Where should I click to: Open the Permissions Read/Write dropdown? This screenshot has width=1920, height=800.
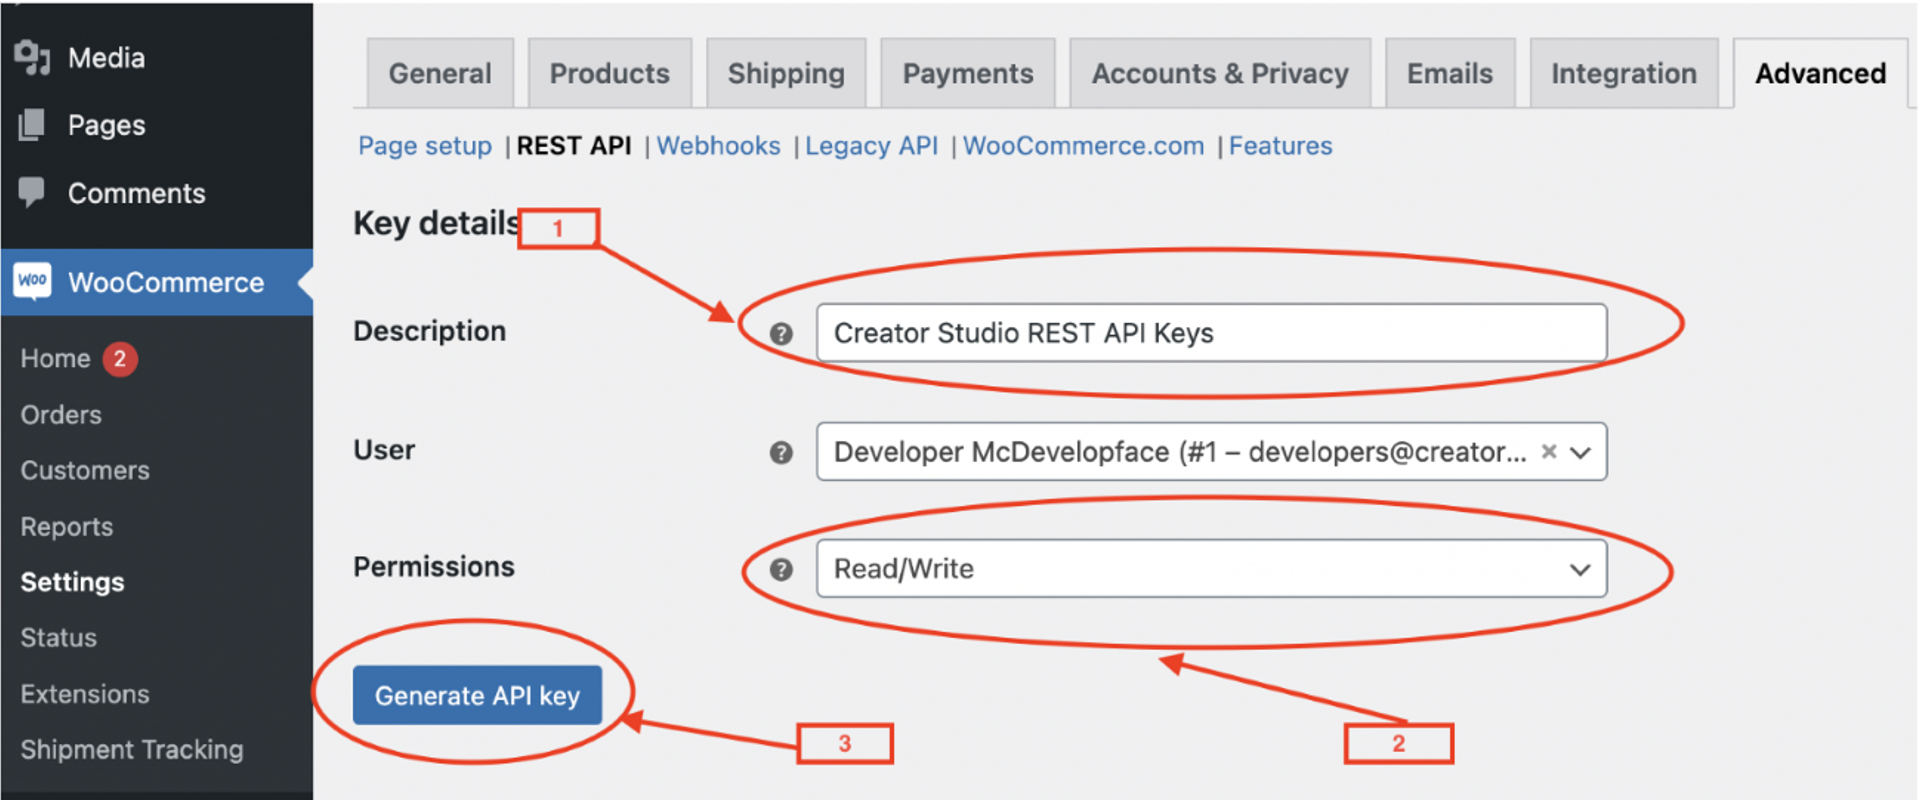1211,569
